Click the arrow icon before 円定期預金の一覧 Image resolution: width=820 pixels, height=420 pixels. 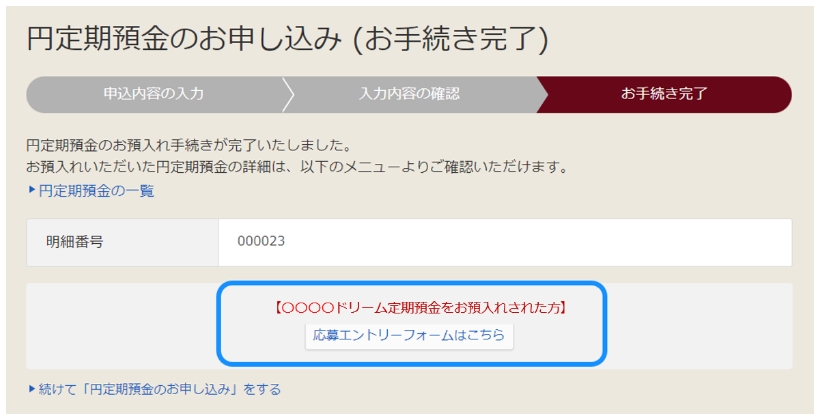tap(32, 190)
